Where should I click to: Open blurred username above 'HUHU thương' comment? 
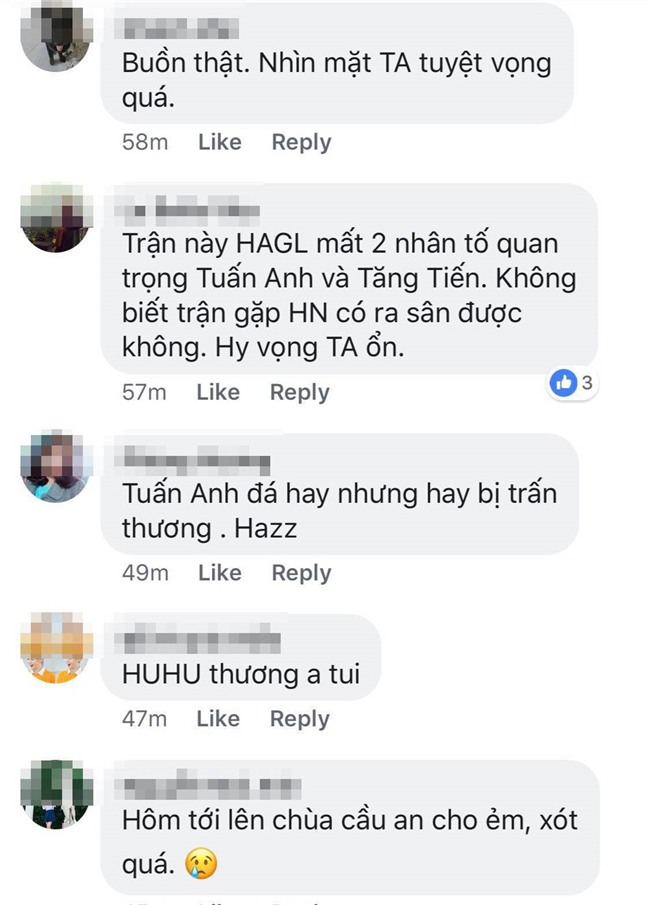coord(198,640)
